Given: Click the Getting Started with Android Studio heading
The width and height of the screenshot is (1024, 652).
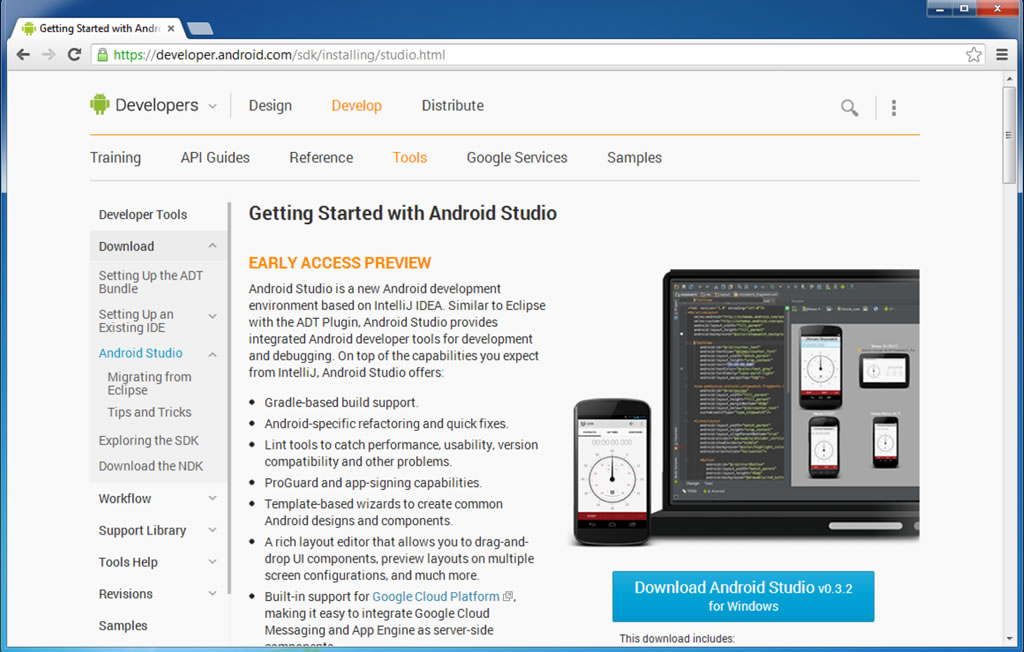Looking at the screenshot, I should pos(403,213).
